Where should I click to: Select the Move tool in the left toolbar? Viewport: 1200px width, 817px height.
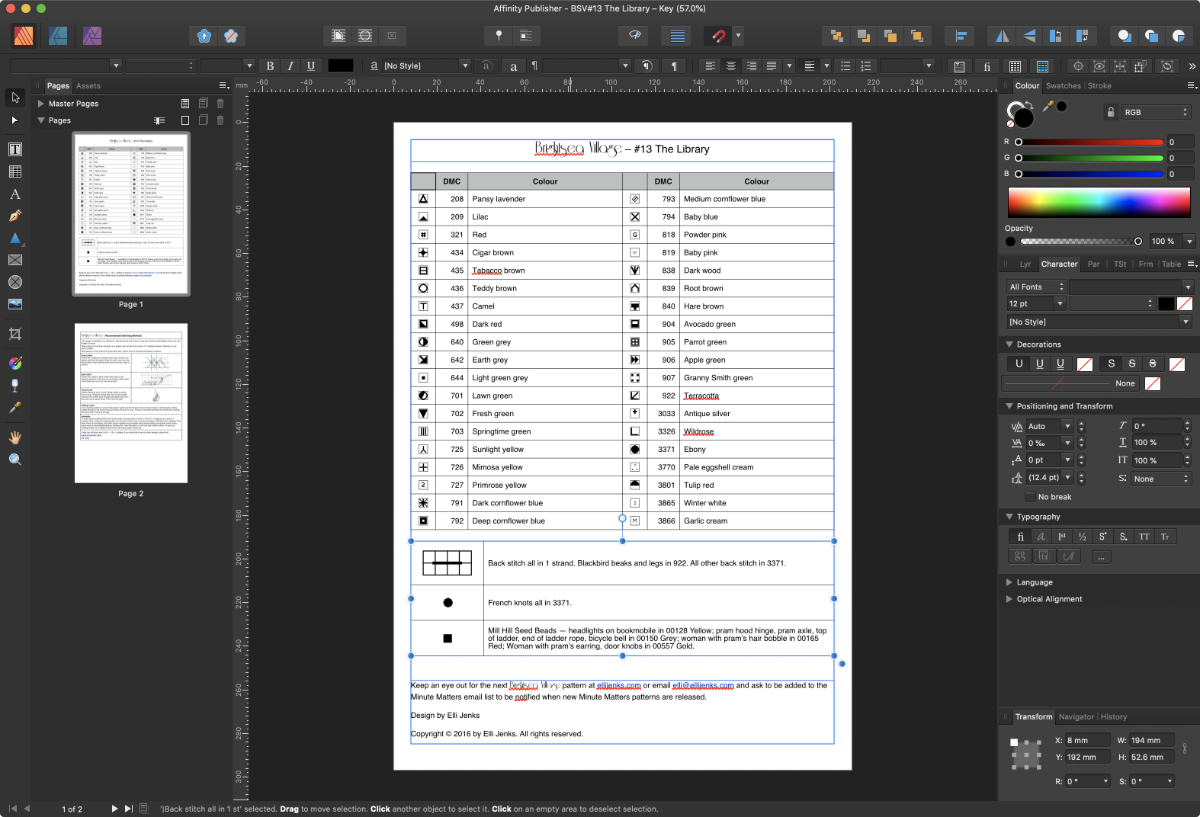click(x=15, y=99)
